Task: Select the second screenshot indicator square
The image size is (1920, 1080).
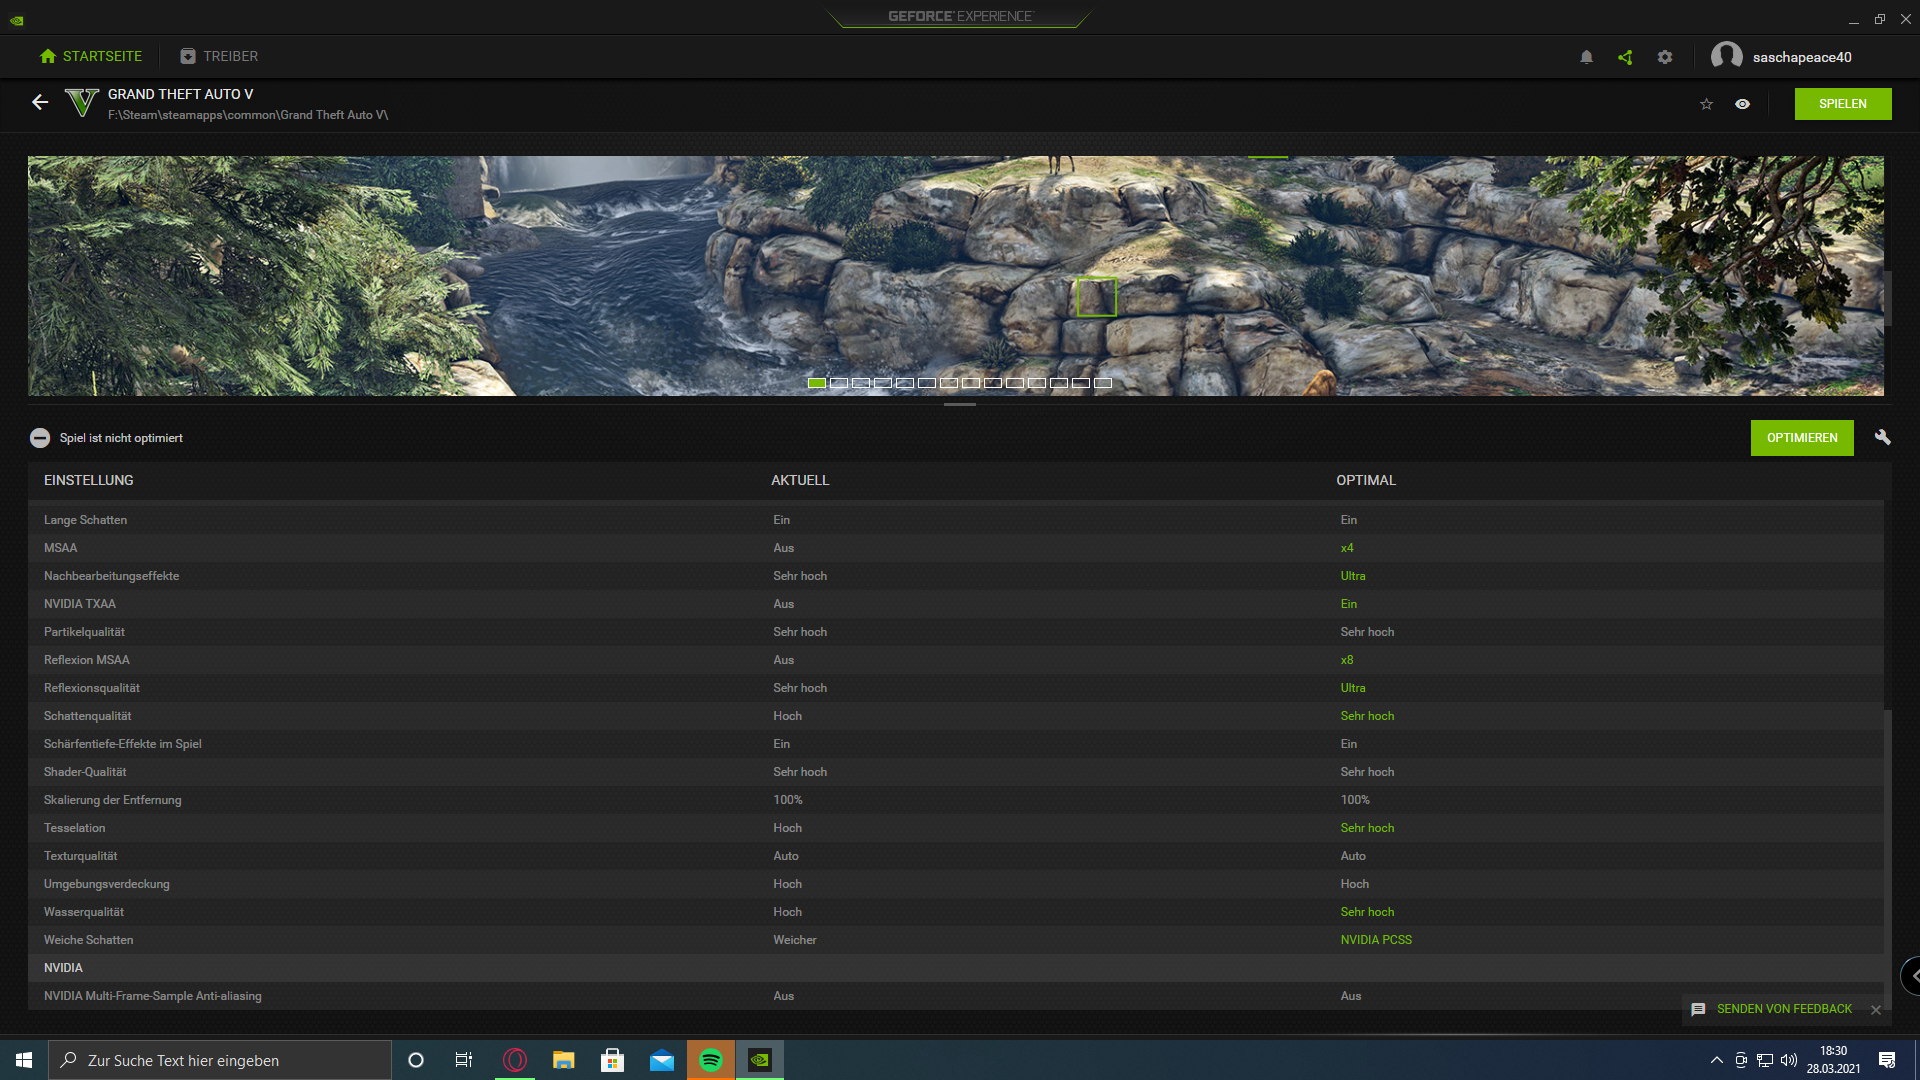Action: point(839,383)
